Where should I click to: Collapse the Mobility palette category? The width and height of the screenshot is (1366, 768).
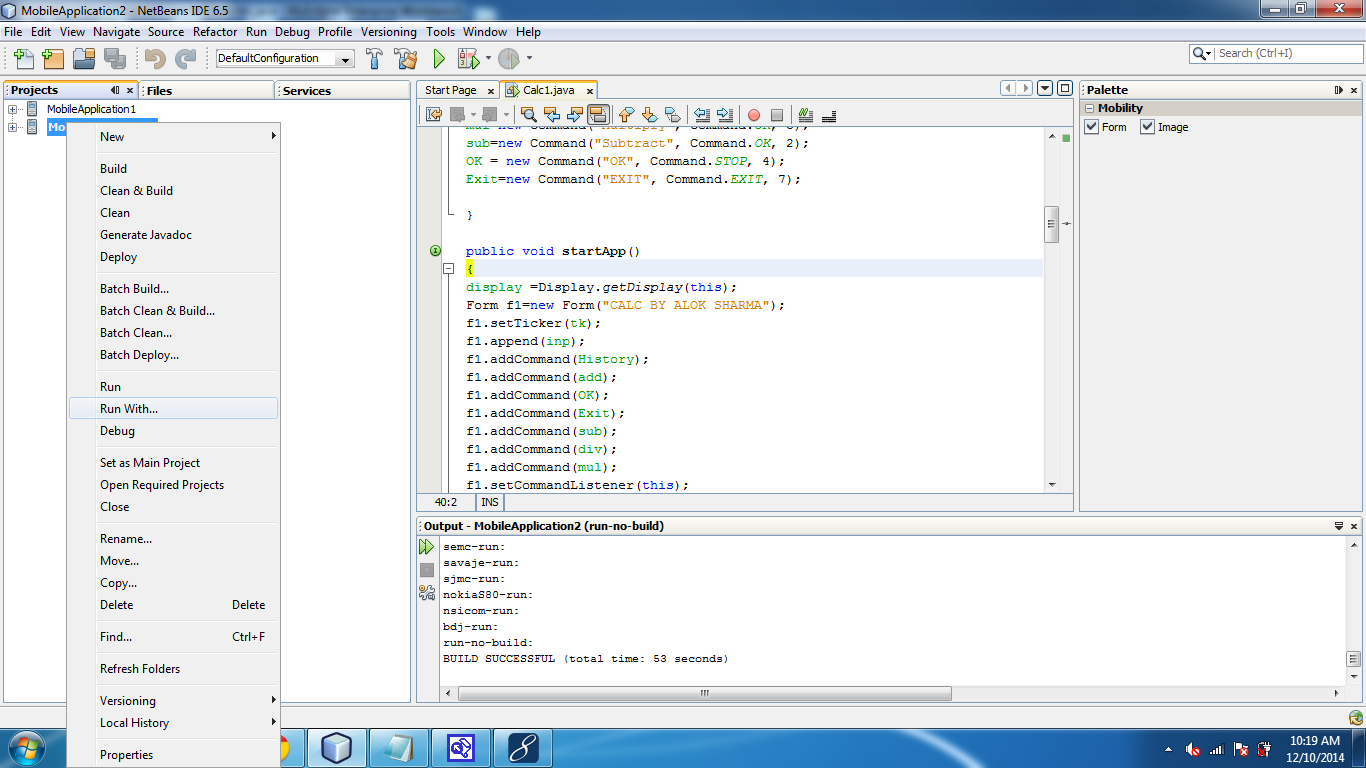[1089, 108]
